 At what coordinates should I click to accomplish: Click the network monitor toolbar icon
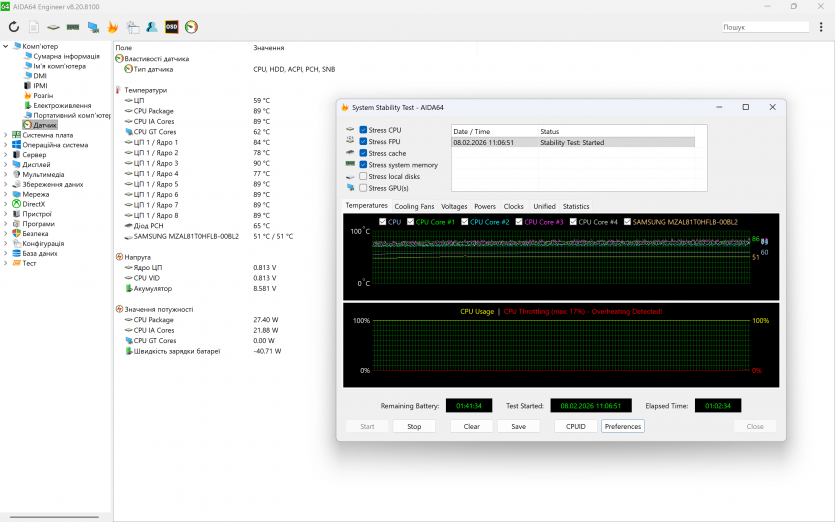pos(93,27)
